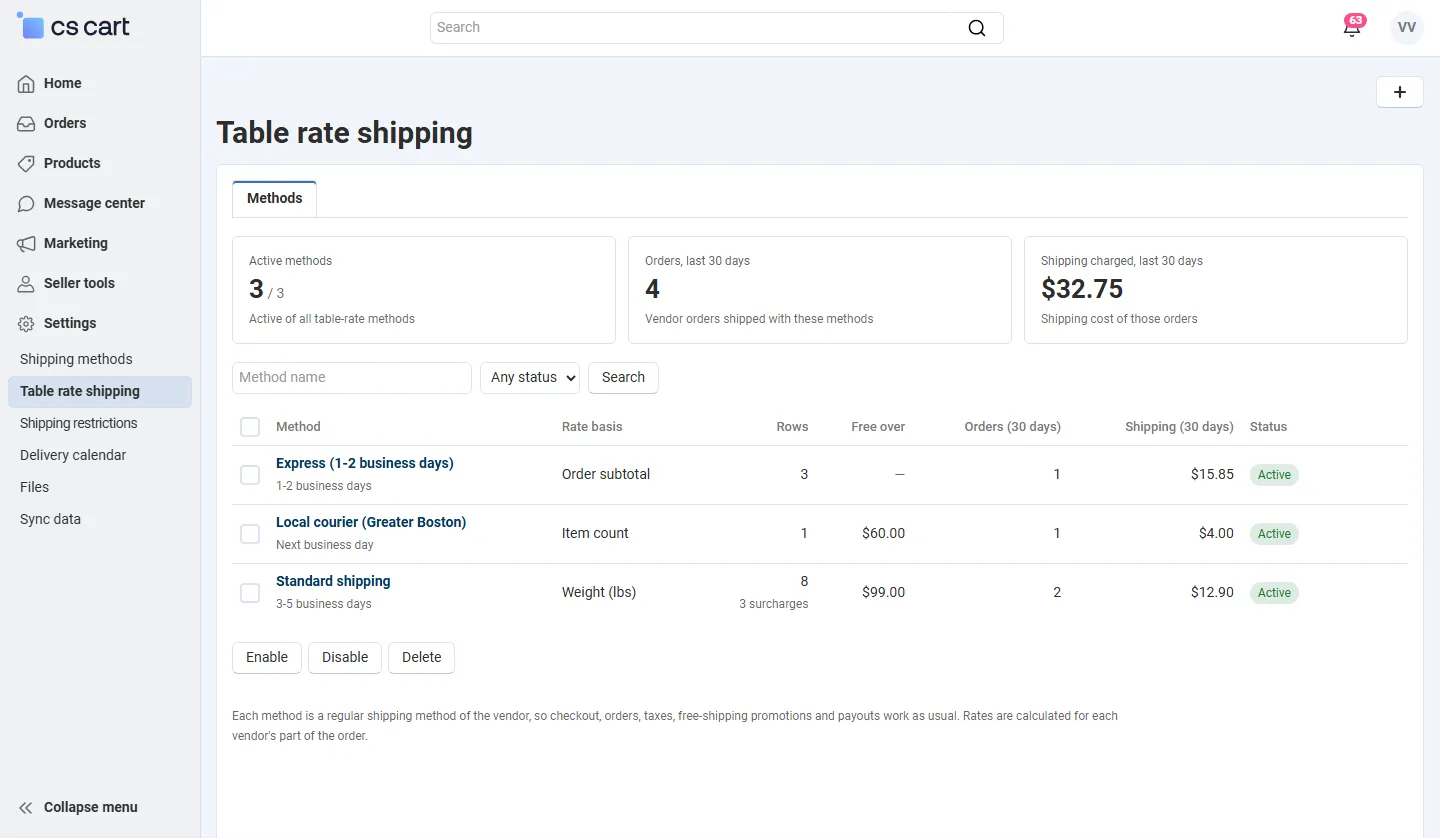
Task: Click the Settings gear icon
Action: pyautogui.click(x=26, y=324)
